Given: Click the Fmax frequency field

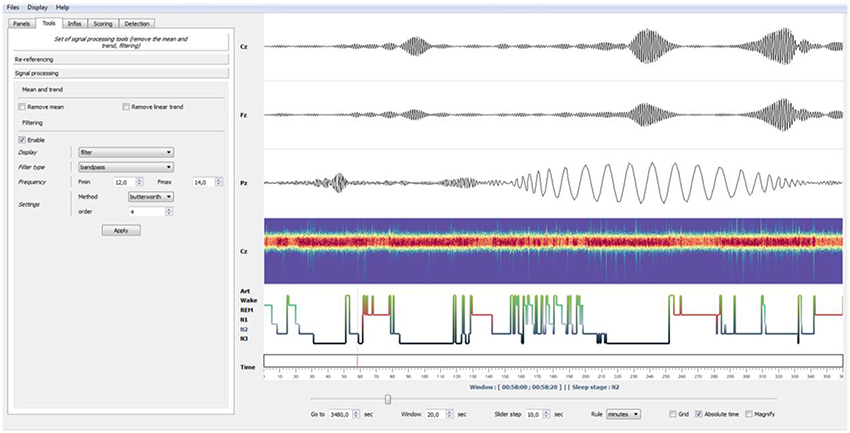Looking at the screenshot, I should (203, 183).
